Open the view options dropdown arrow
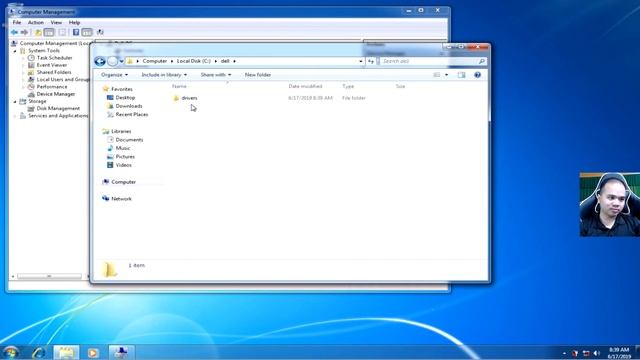Screen dimensions: 640x360 pyautogui.click(x=447, y=75)
